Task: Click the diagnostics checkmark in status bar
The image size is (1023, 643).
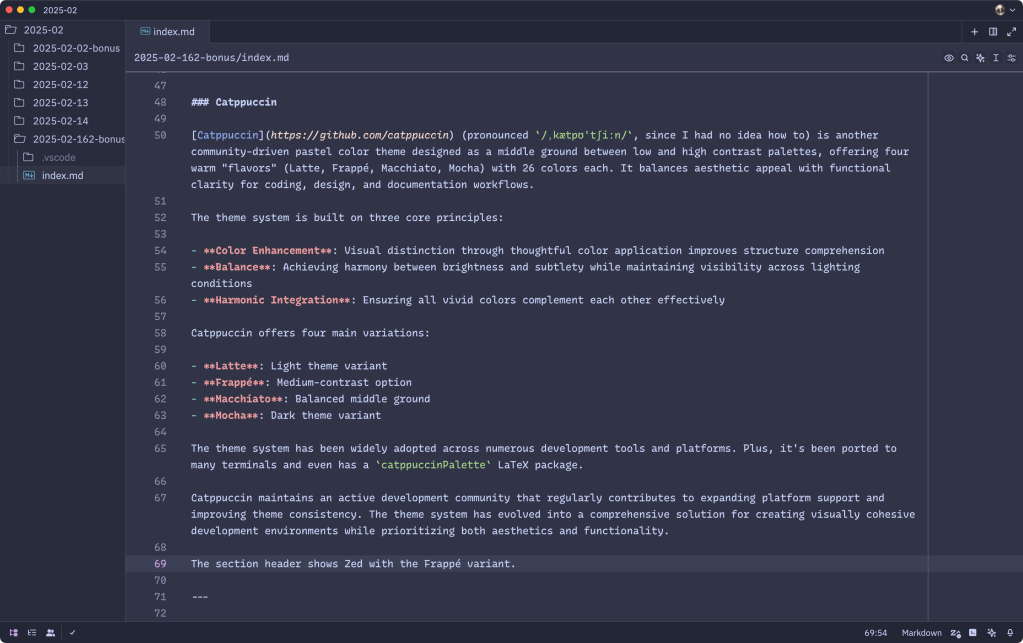Action: coord(73,632)
